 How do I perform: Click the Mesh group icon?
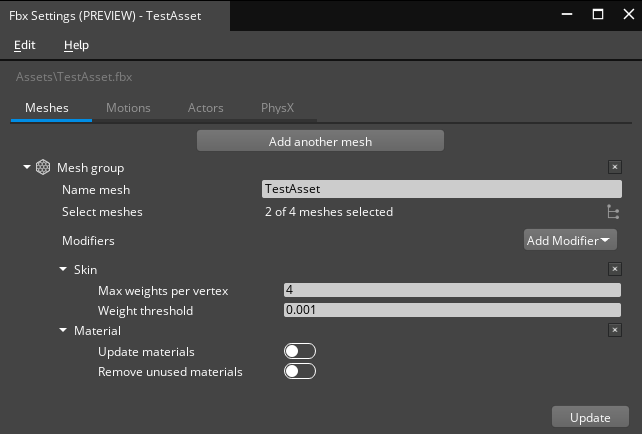click(x=43, y=168)
